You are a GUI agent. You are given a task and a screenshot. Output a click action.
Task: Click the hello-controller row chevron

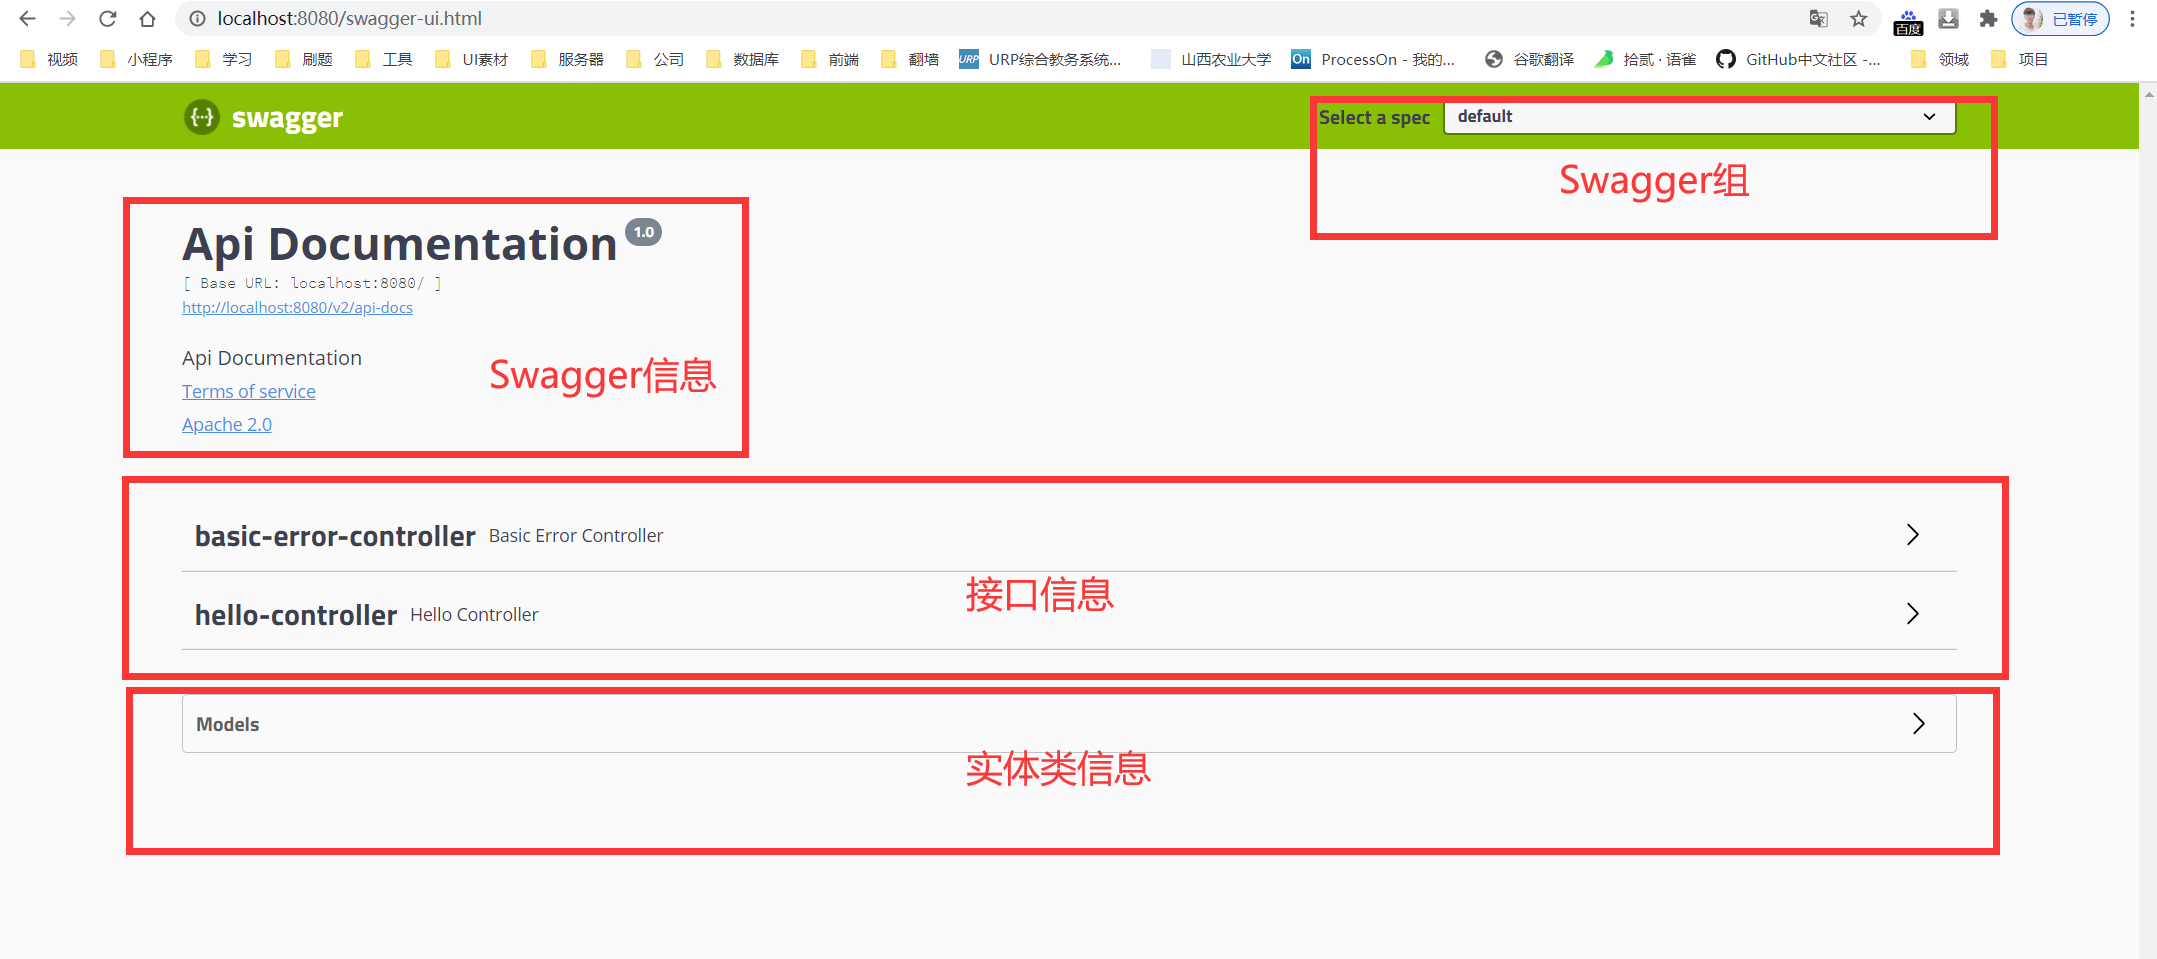point(1912,613)
